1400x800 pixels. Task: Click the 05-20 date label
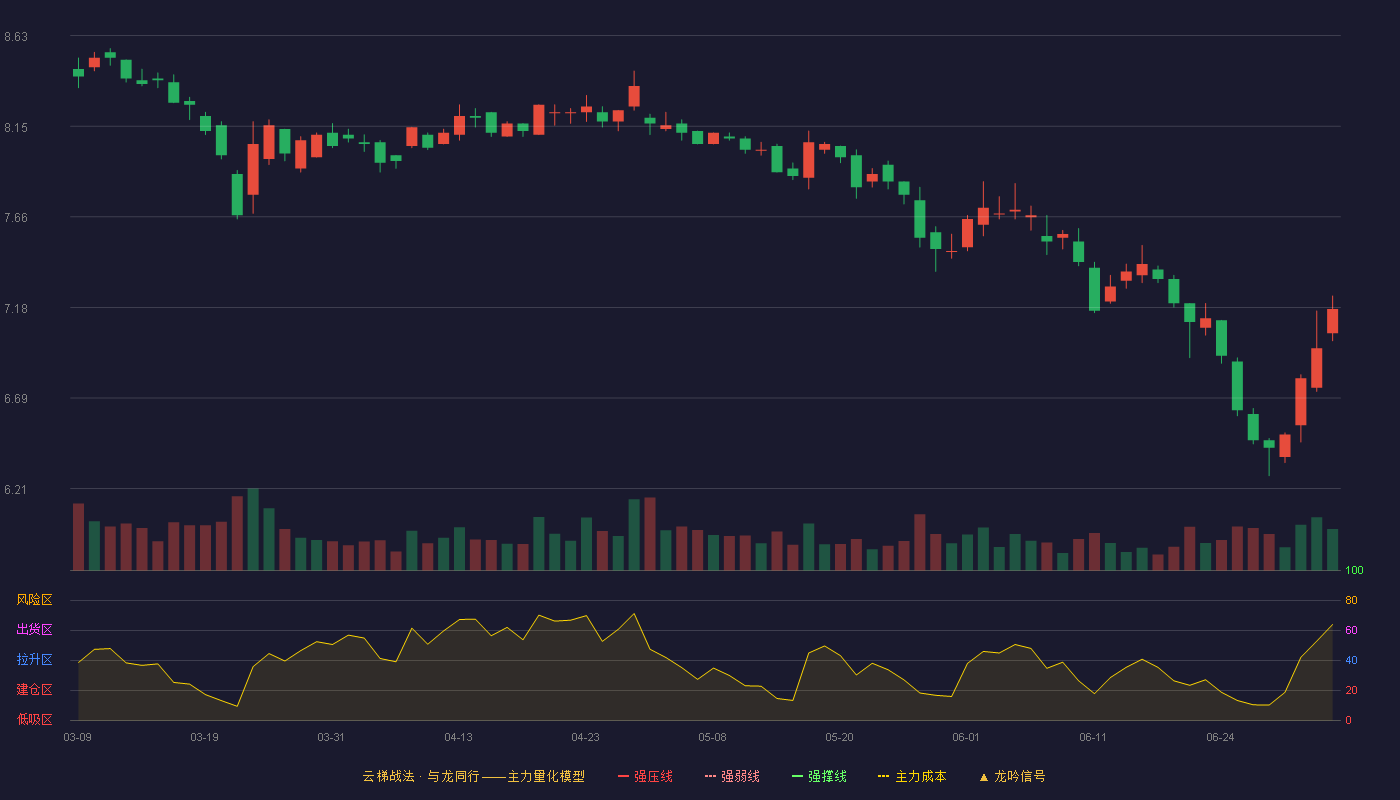839,737
